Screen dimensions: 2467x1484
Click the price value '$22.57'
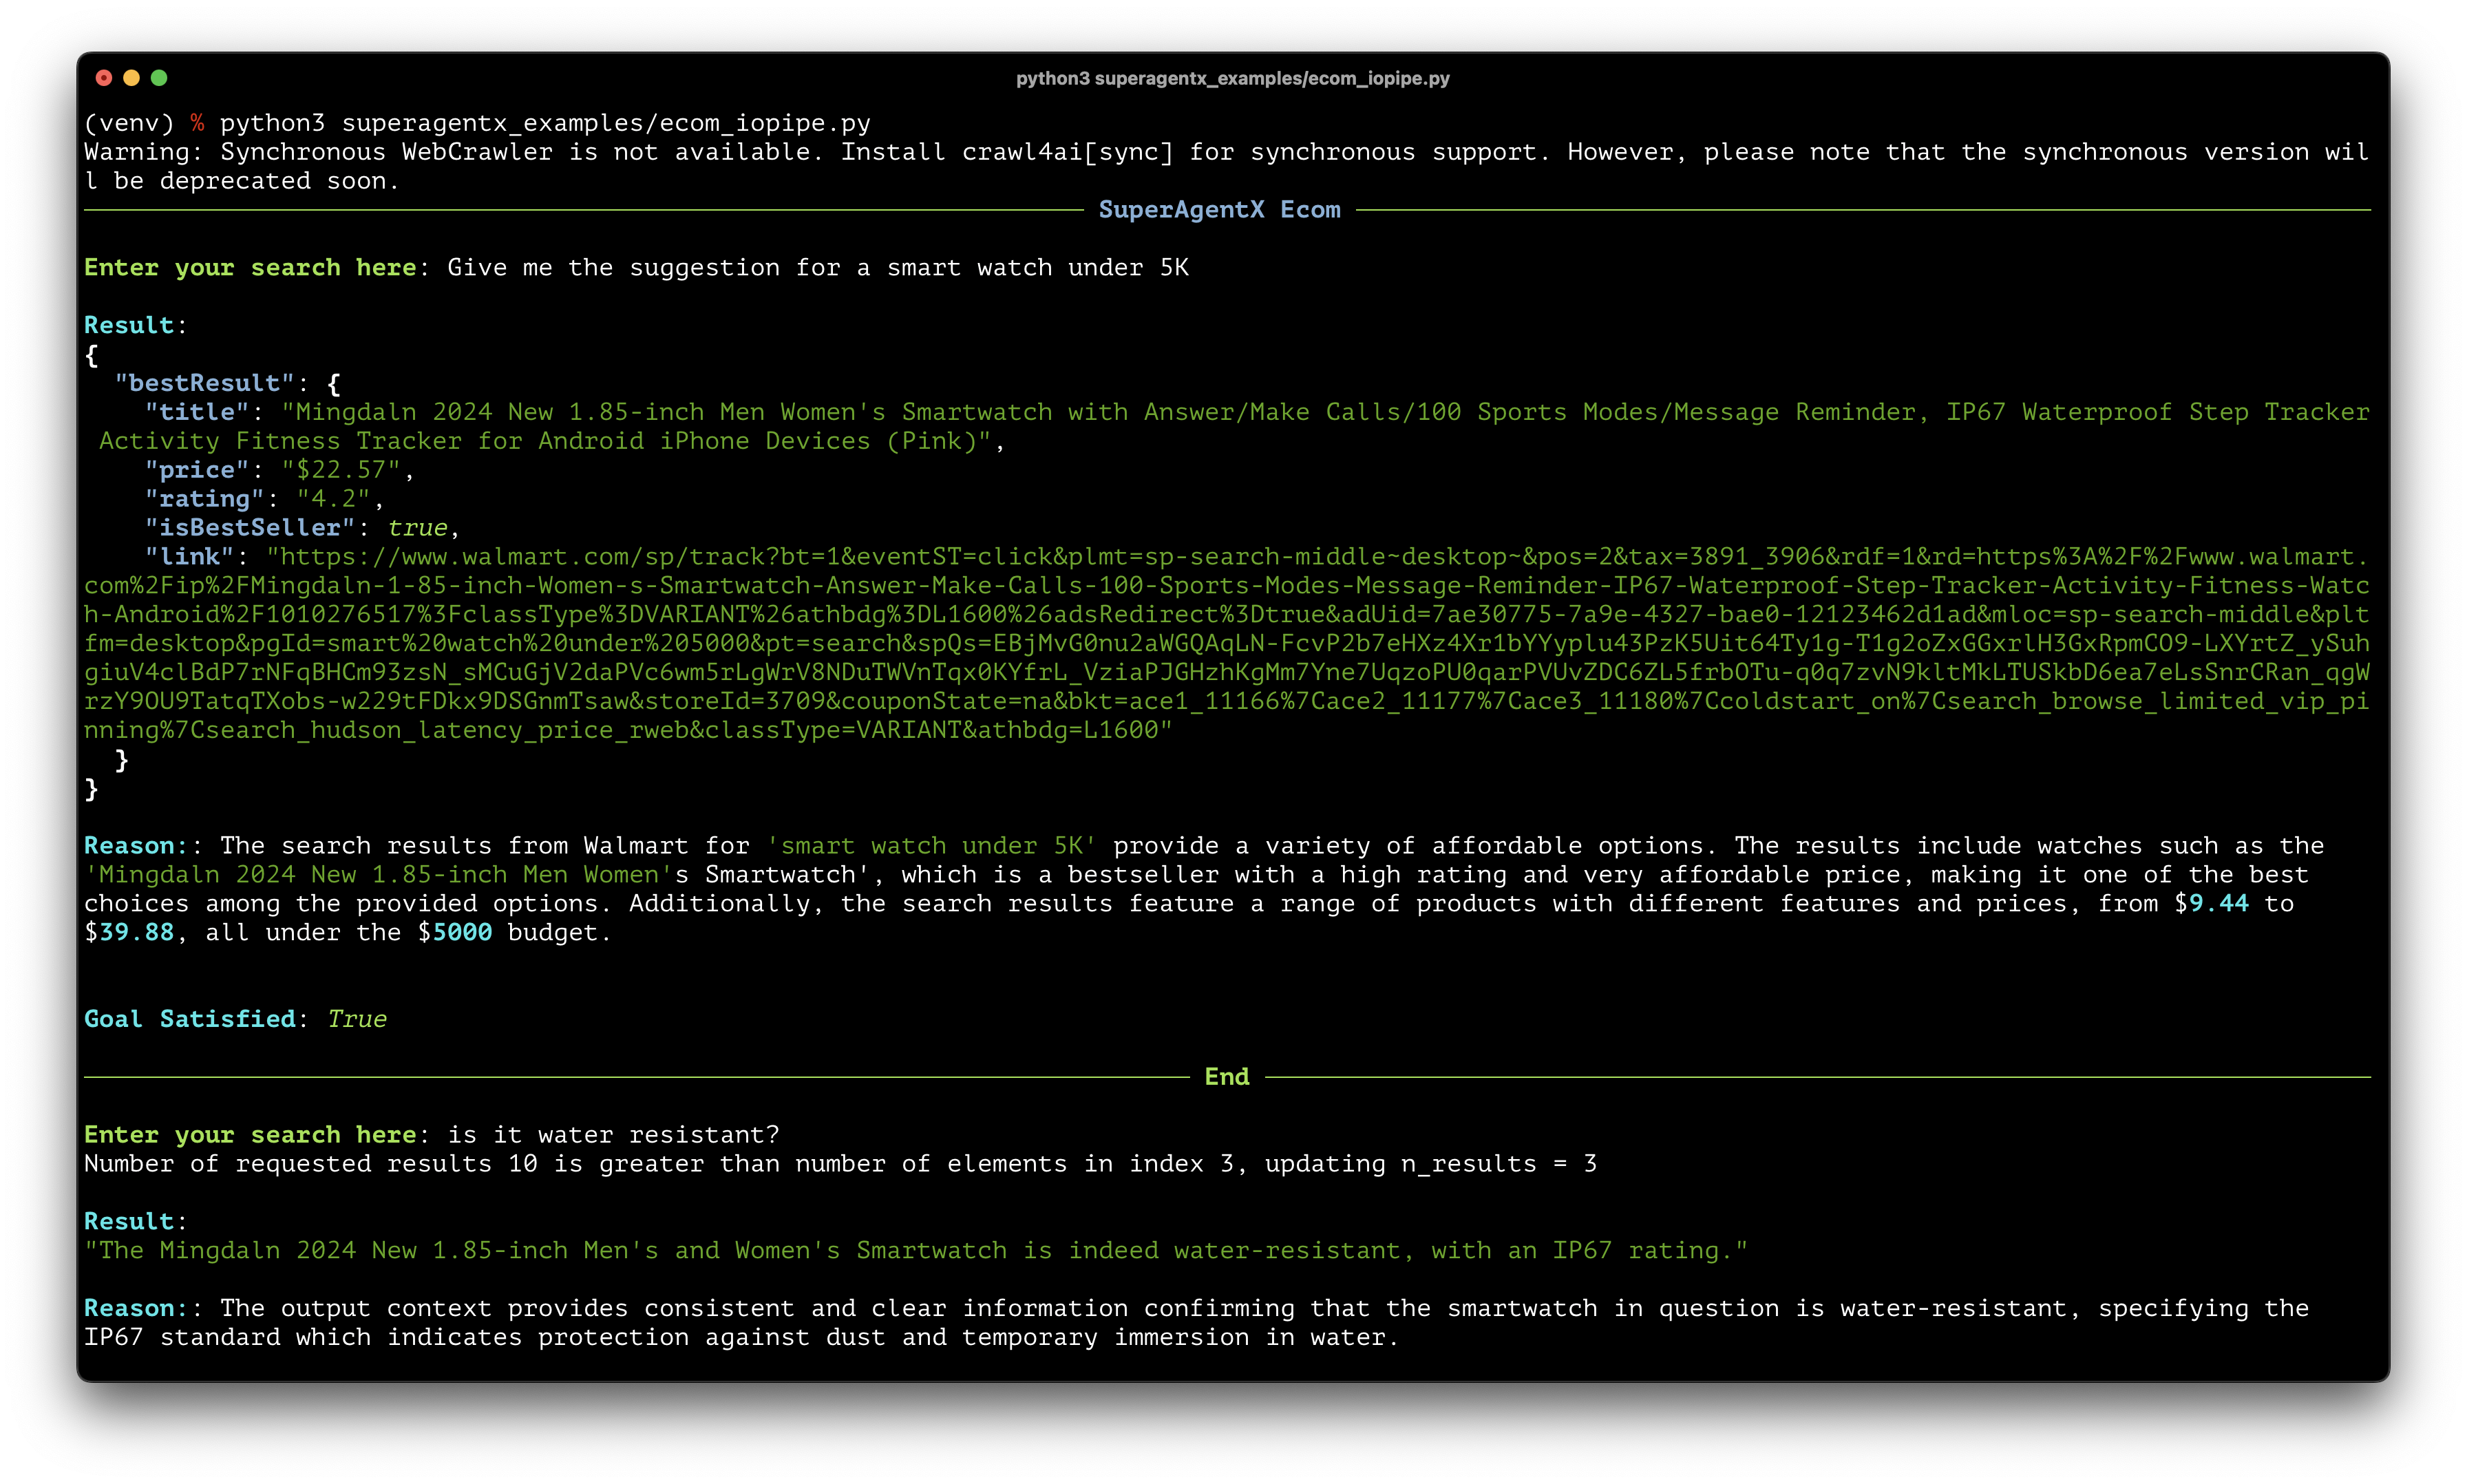click(341, 470)
